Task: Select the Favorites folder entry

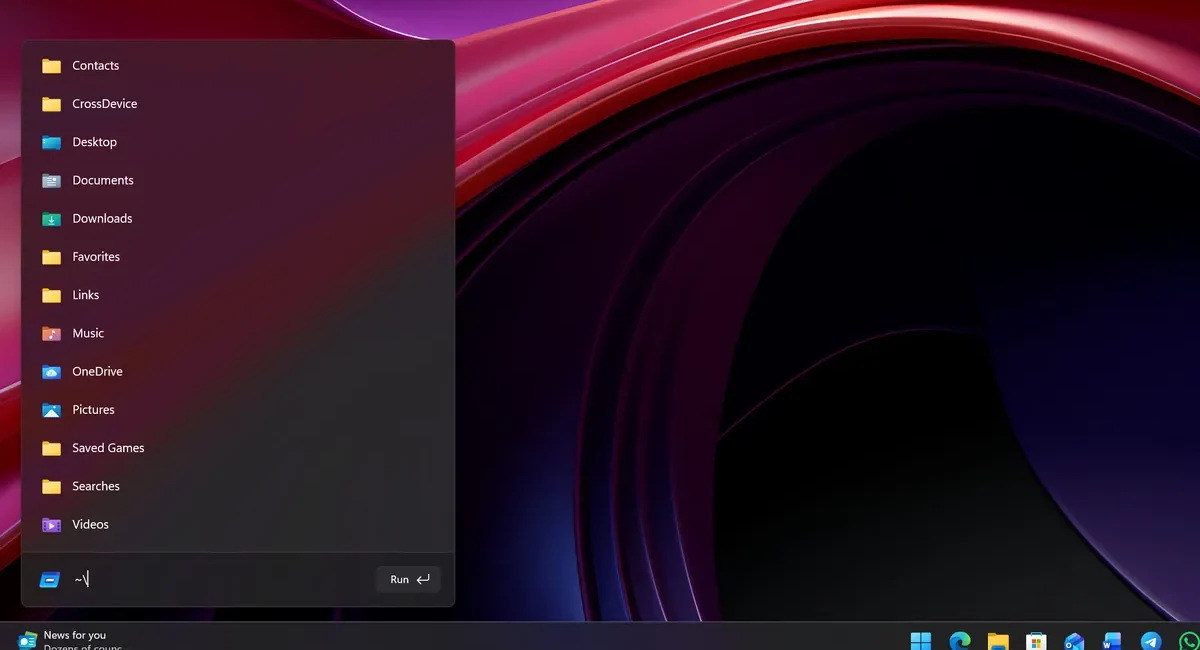Action: pos(238,257)
